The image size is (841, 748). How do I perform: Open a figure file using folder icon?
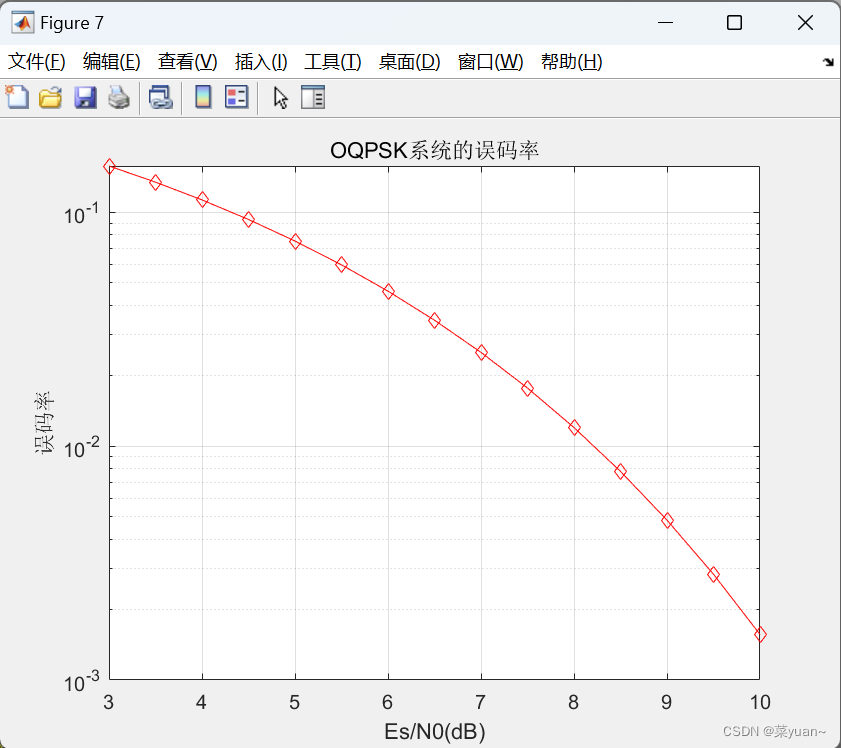50,97
